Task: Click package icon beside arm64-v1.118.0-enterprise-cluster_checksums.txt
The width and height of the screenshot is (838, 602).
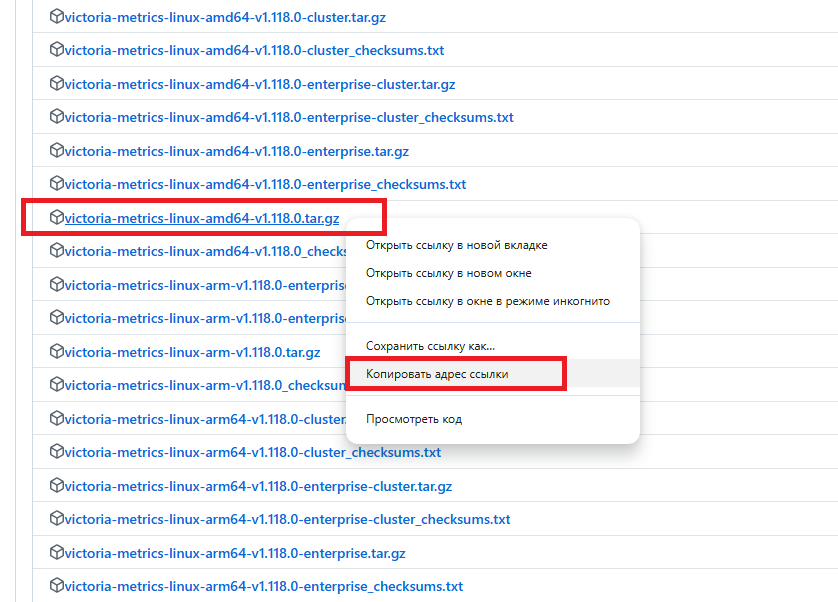Action: point(57,519)
